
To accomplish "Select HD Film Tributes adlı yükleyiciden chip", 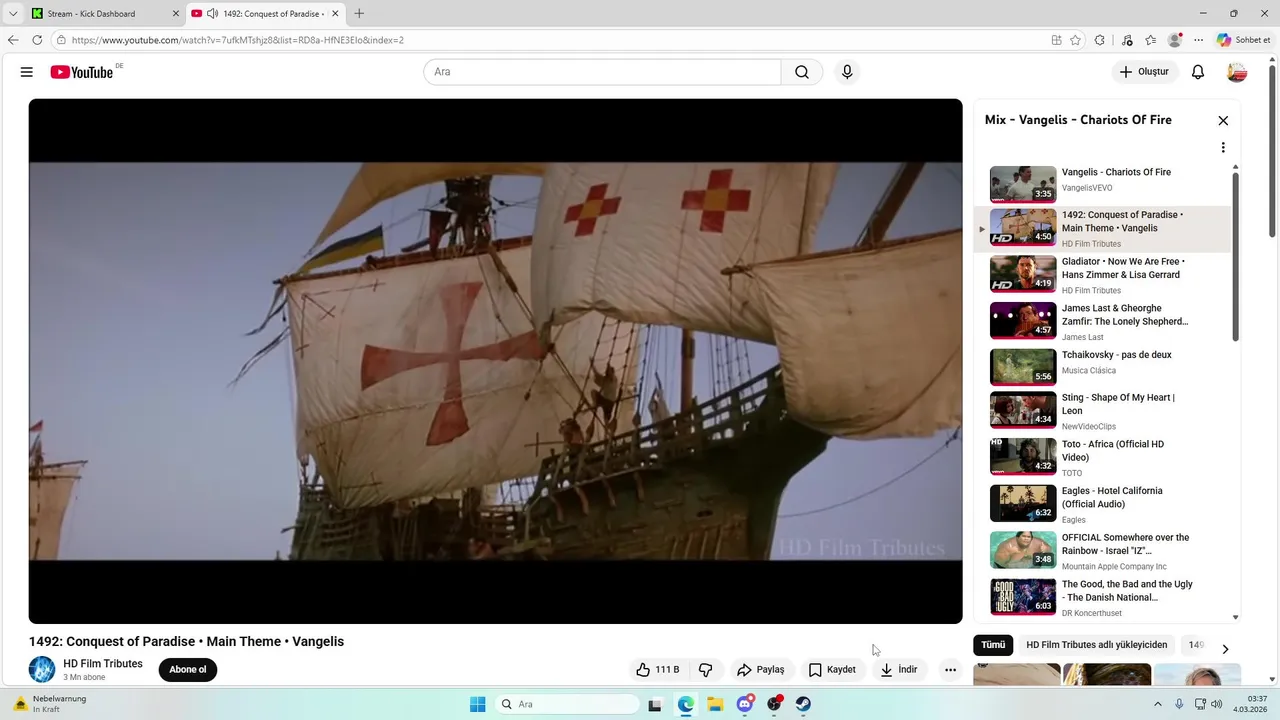I will [x=1097, y=645].
